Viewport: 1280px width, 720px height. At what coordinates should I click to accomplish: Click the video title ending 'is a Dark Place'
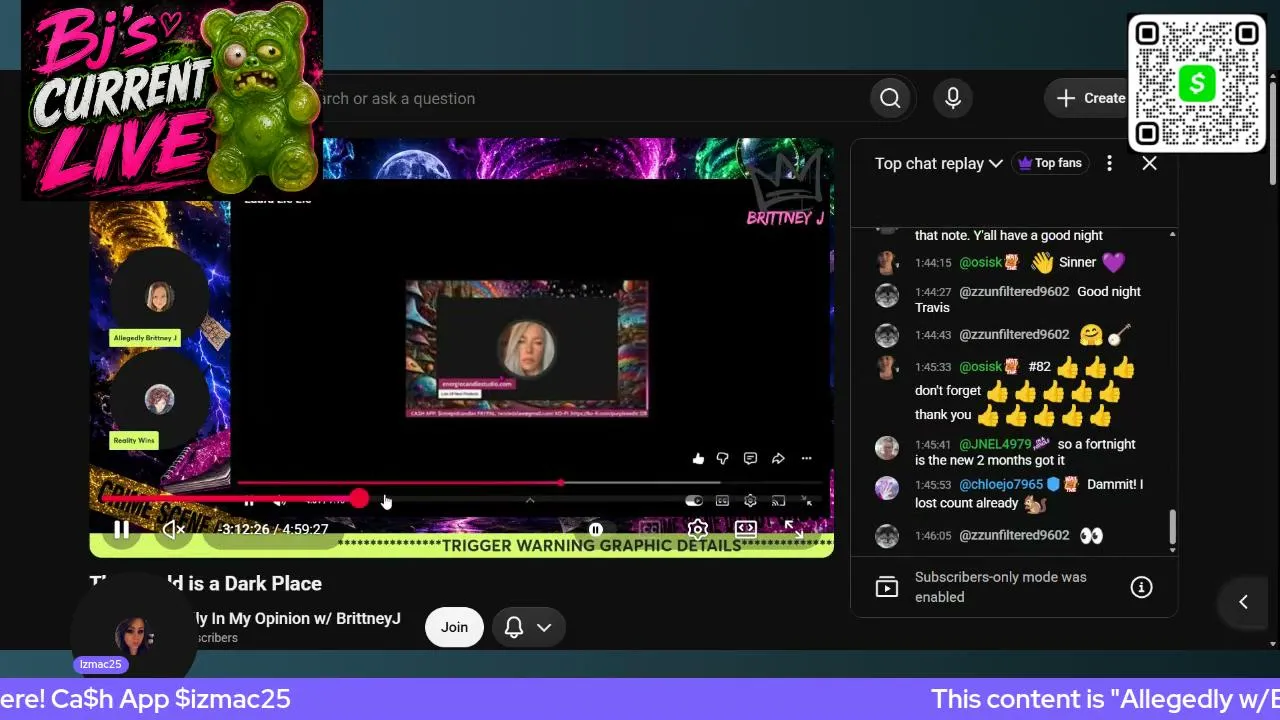pos(206,583)
